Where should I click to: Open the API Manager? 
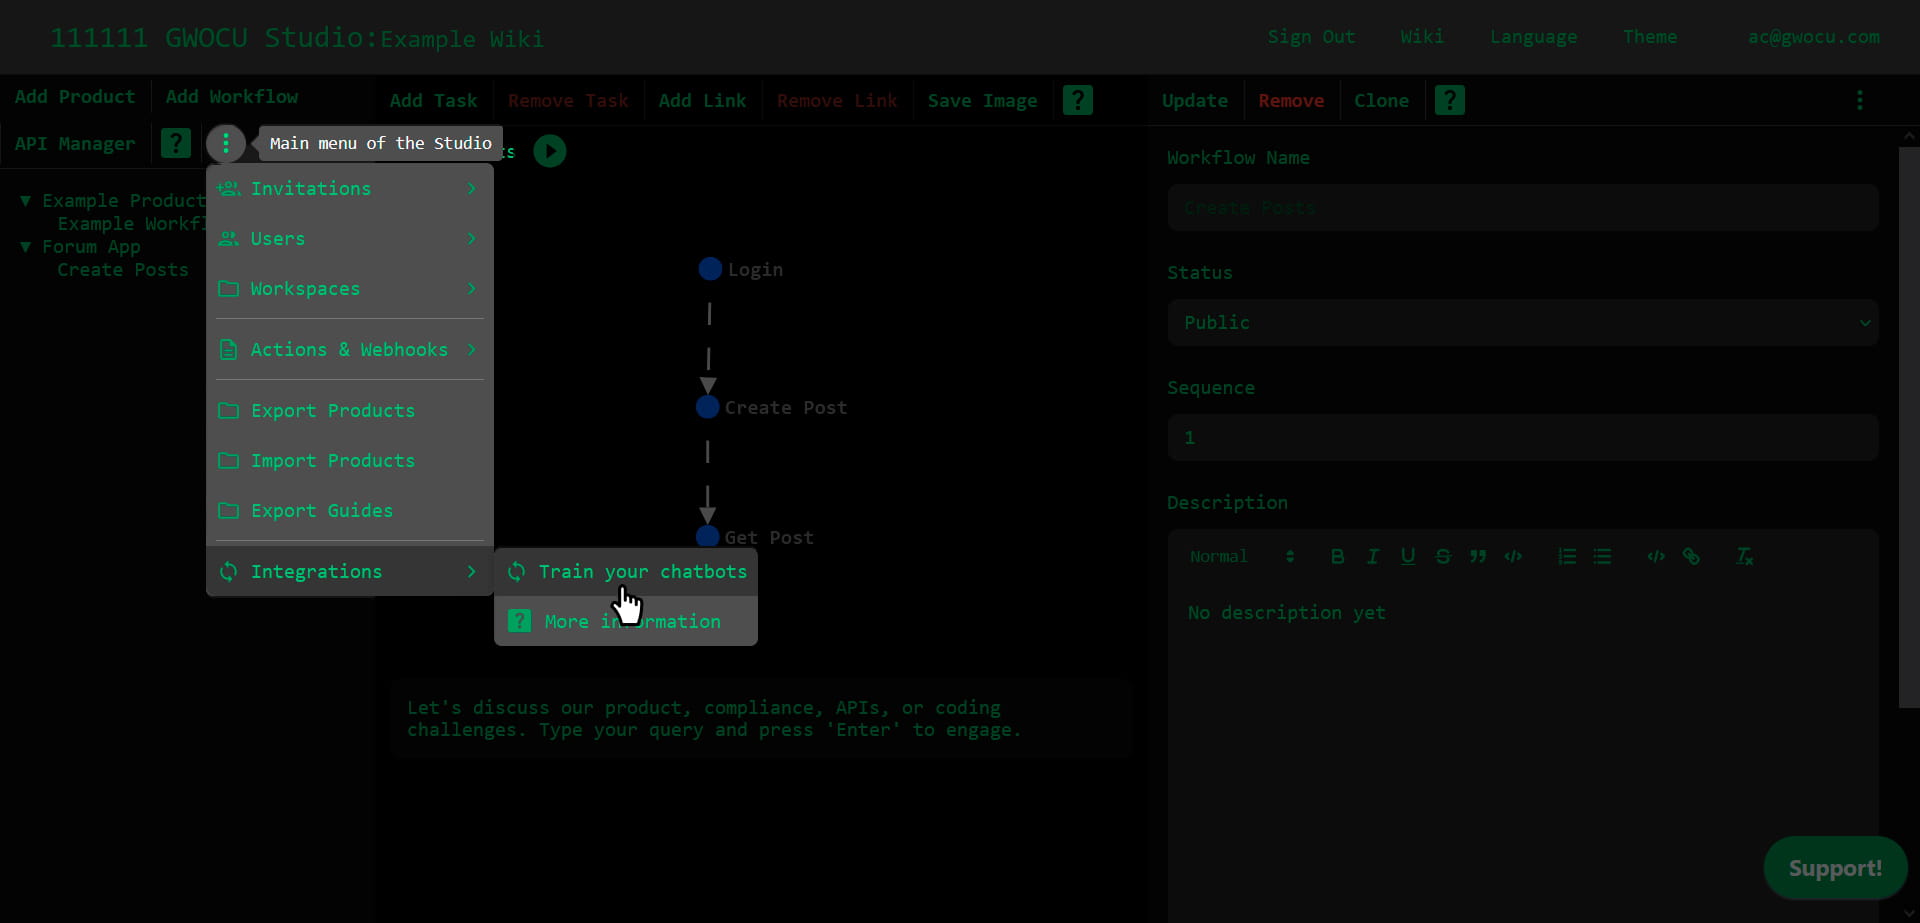tap(75, 144)
